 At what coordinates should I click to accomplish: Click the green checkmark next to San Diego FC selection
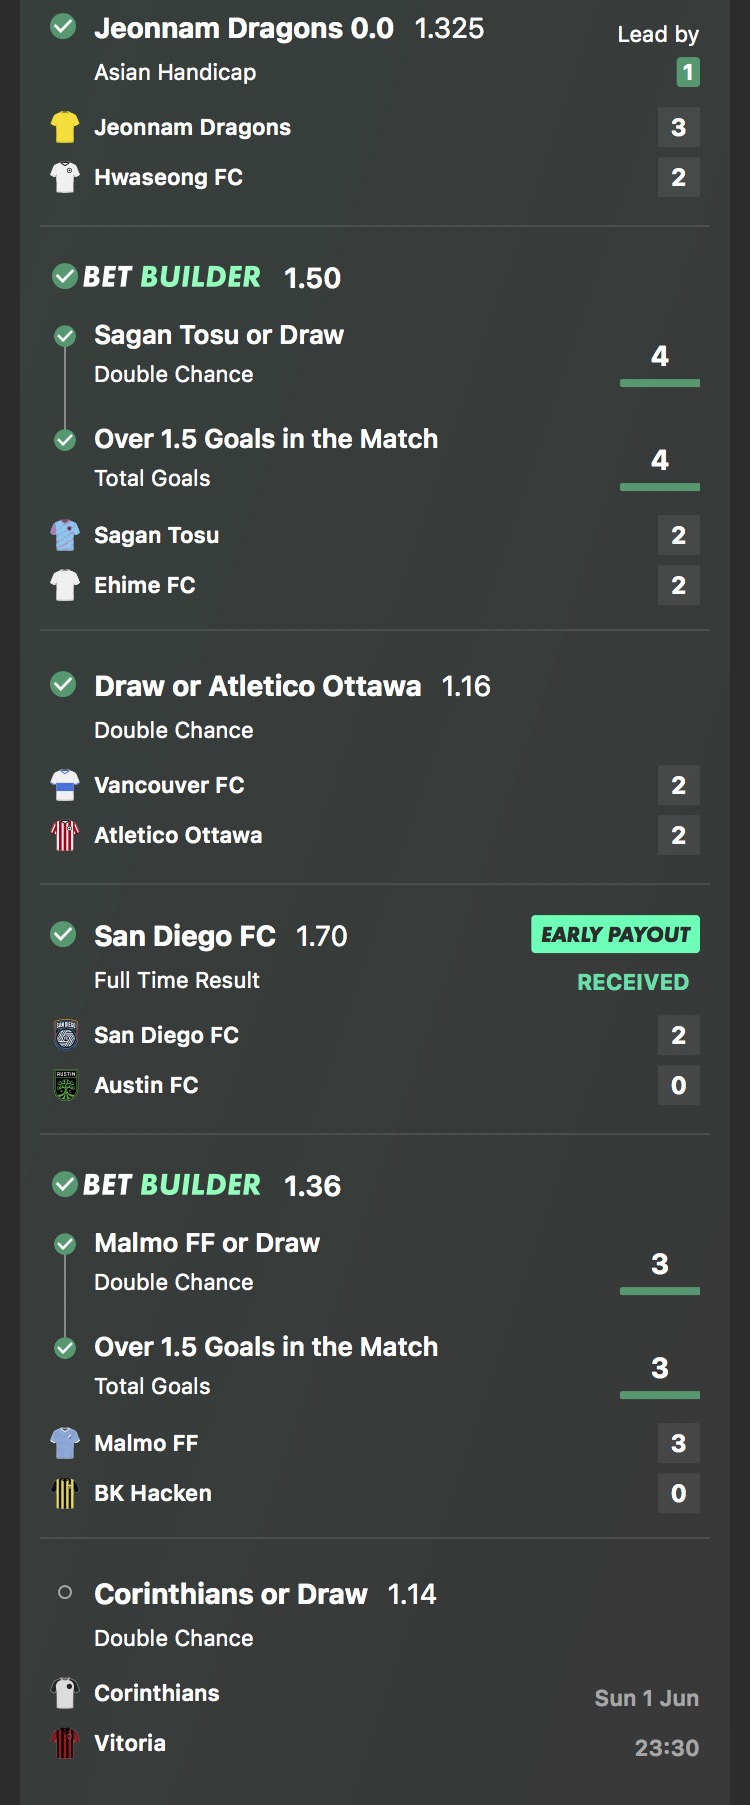click(x=63, y=934)
